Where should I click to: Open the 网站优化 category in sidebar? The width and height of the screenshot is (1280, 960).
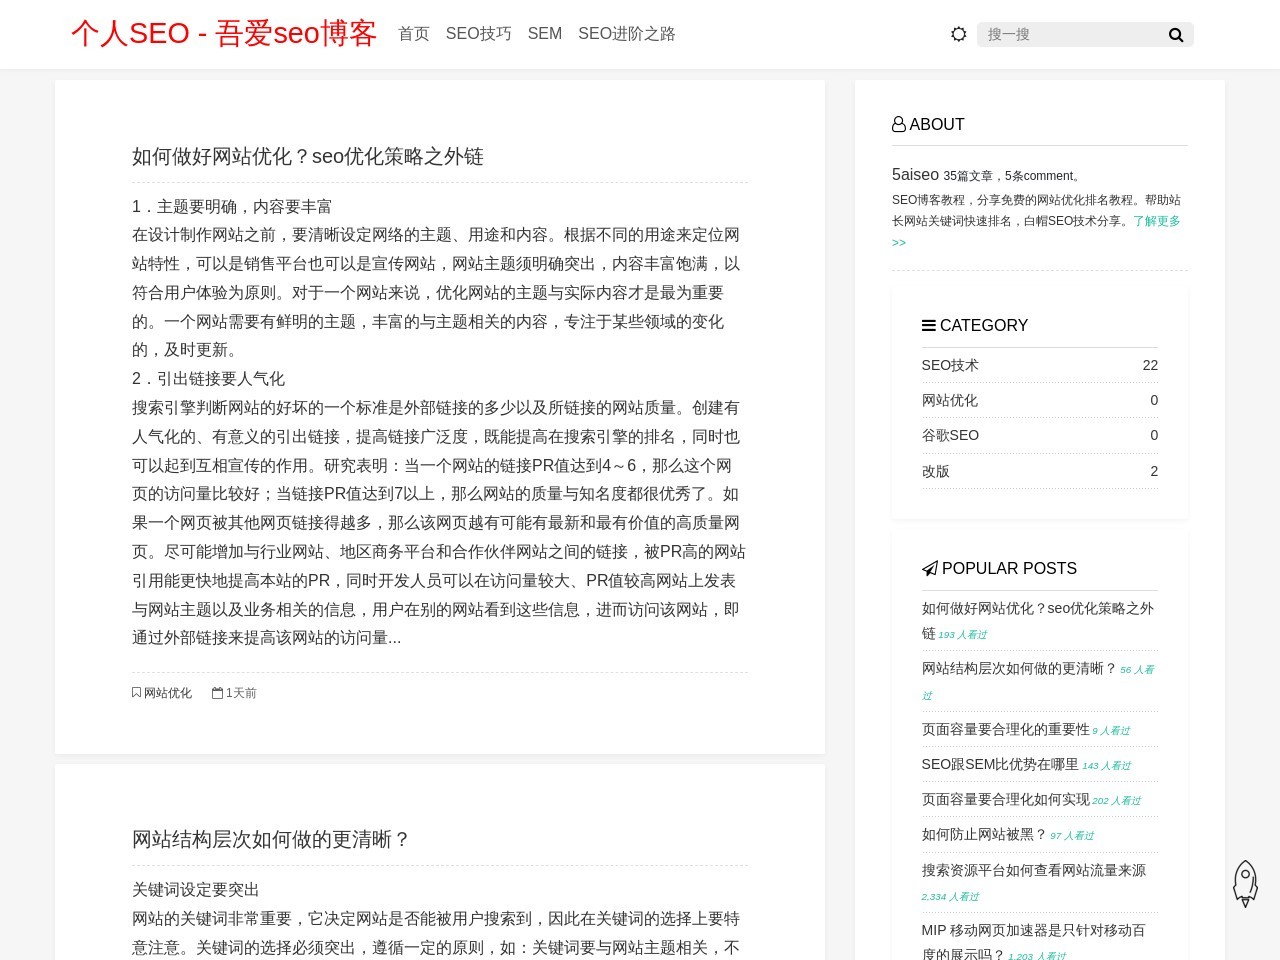tap(950, 400)
